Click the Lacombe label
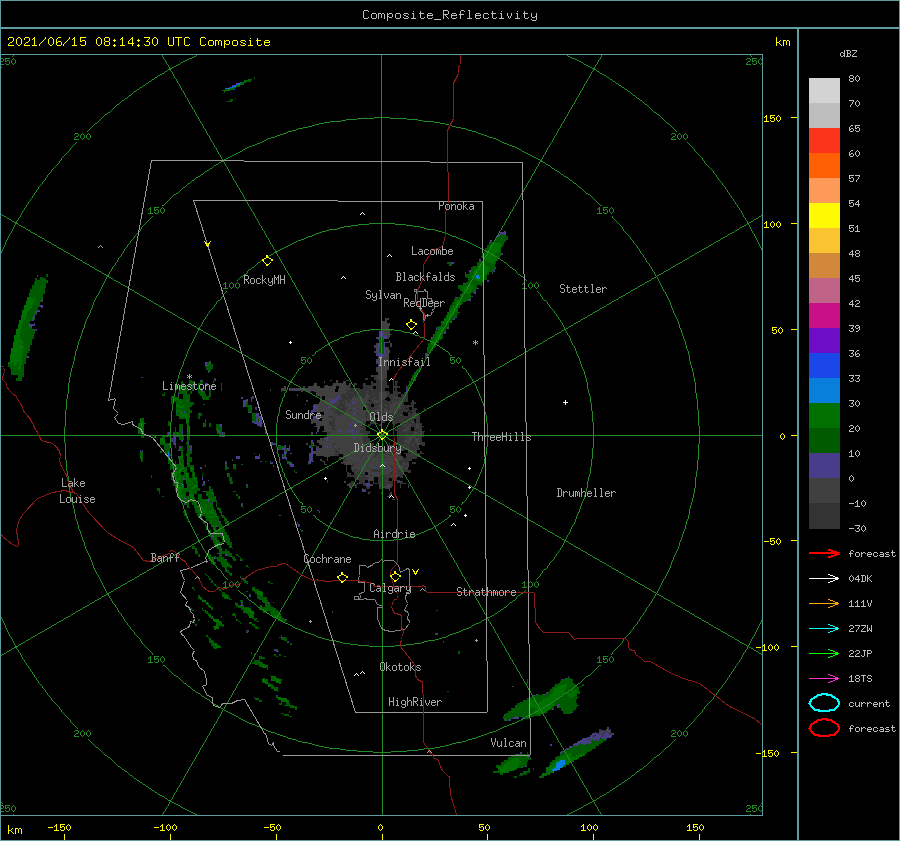The image size is (900, 841). tap(432, 251)
